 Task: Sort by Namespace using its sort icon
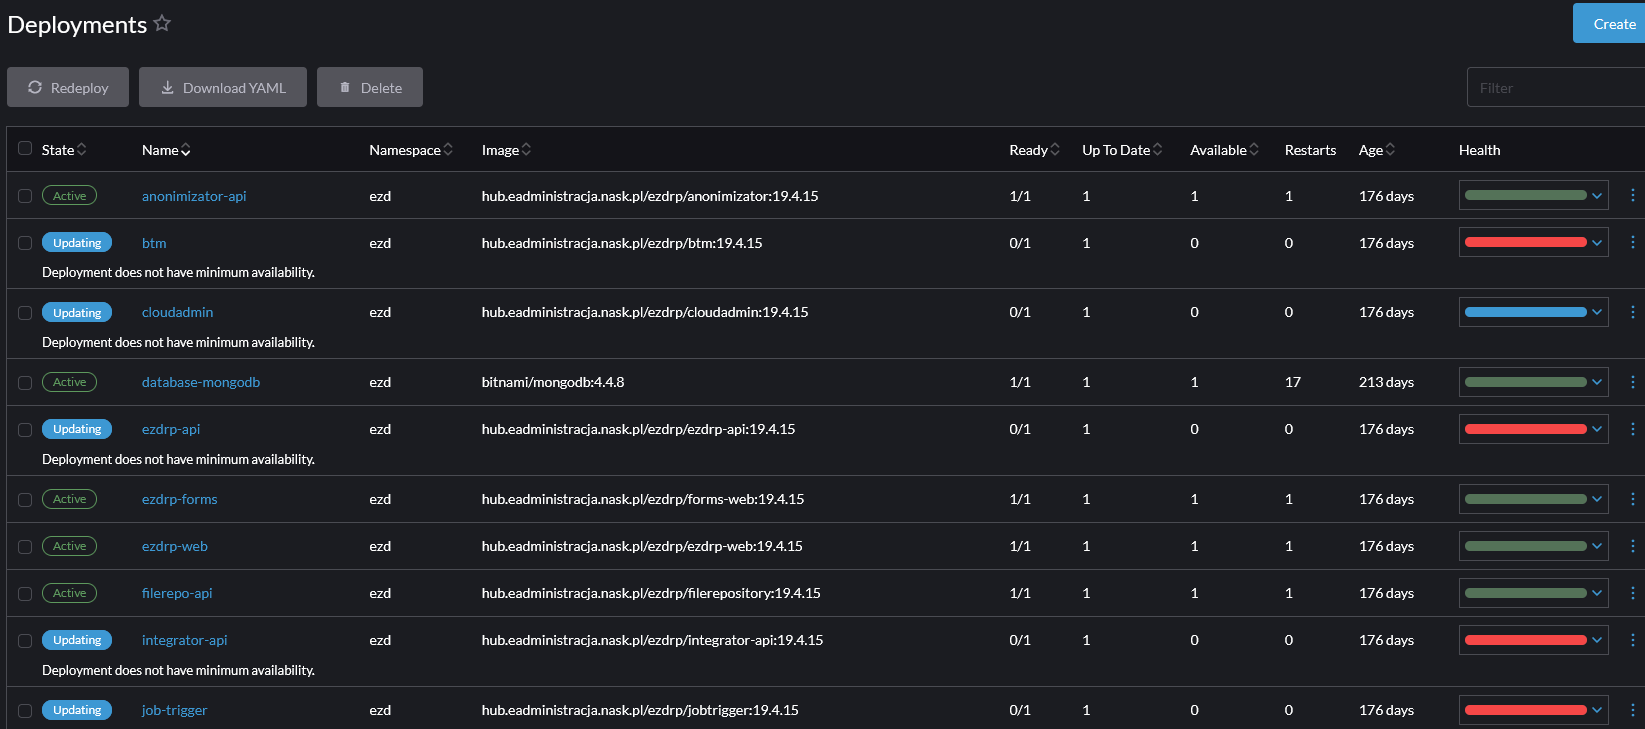(x=448, y=150)
